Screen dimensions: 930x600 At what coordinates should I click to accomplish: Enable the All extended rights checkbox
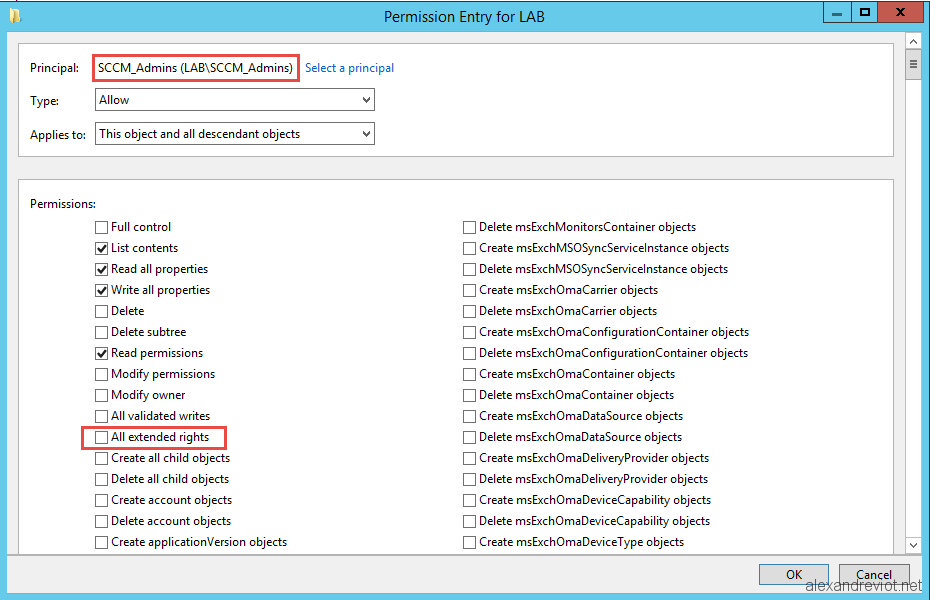pyautogui.click(x=101, y=438)
